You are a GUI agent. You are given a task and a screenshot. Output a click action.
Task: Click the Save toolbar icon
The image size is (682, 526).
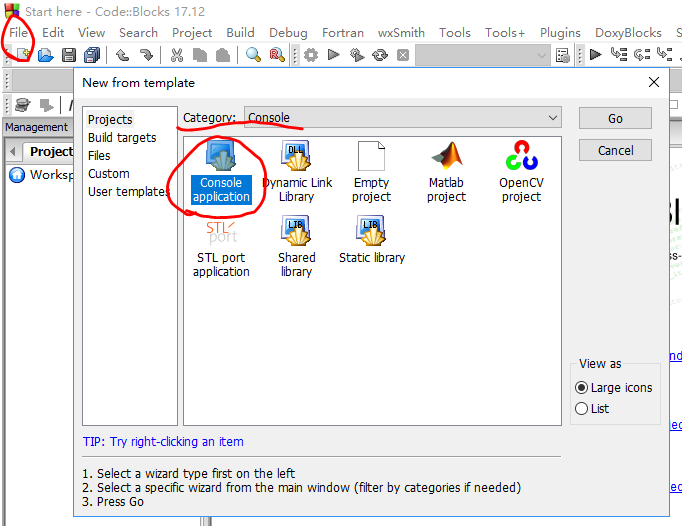69,55
